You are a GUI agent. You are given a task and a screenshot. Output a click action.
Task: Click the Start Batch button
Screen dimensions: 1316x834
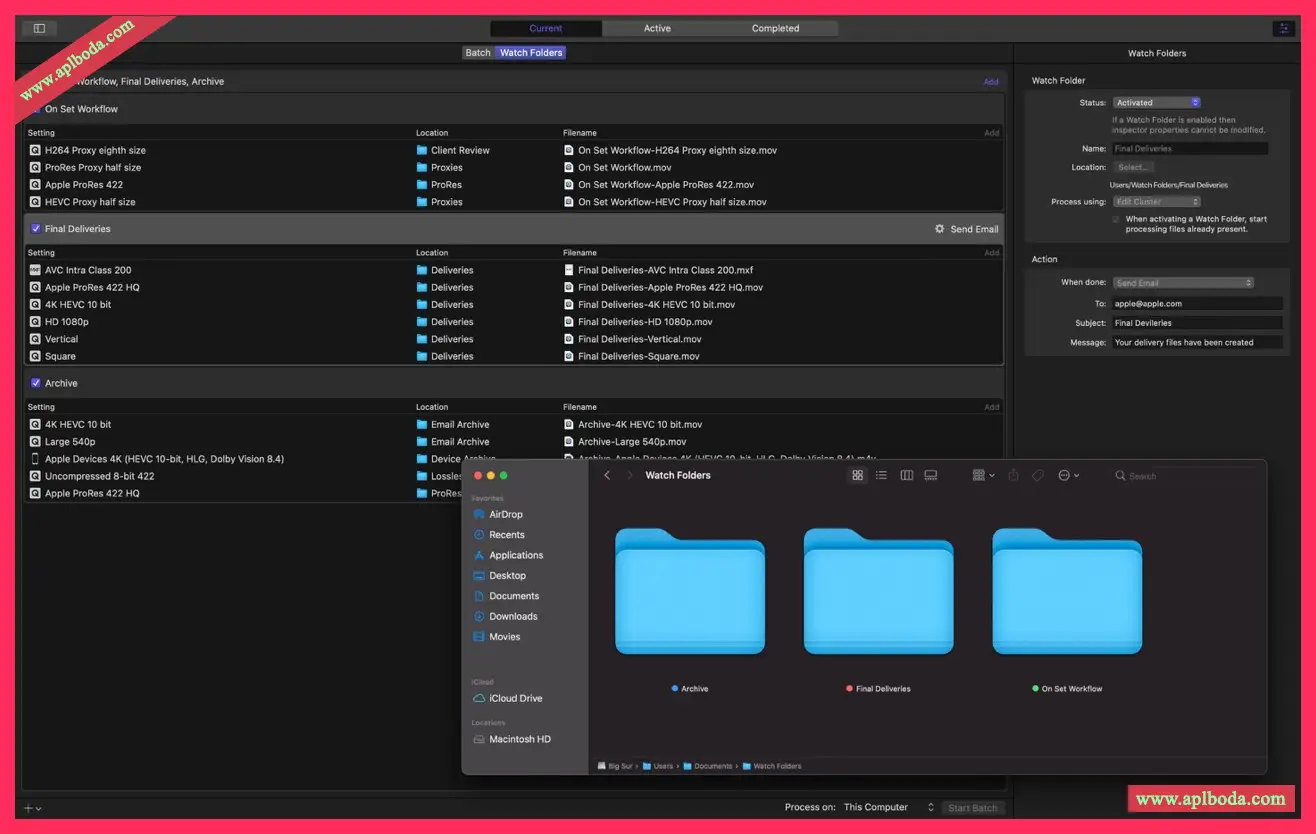point(972,808)
